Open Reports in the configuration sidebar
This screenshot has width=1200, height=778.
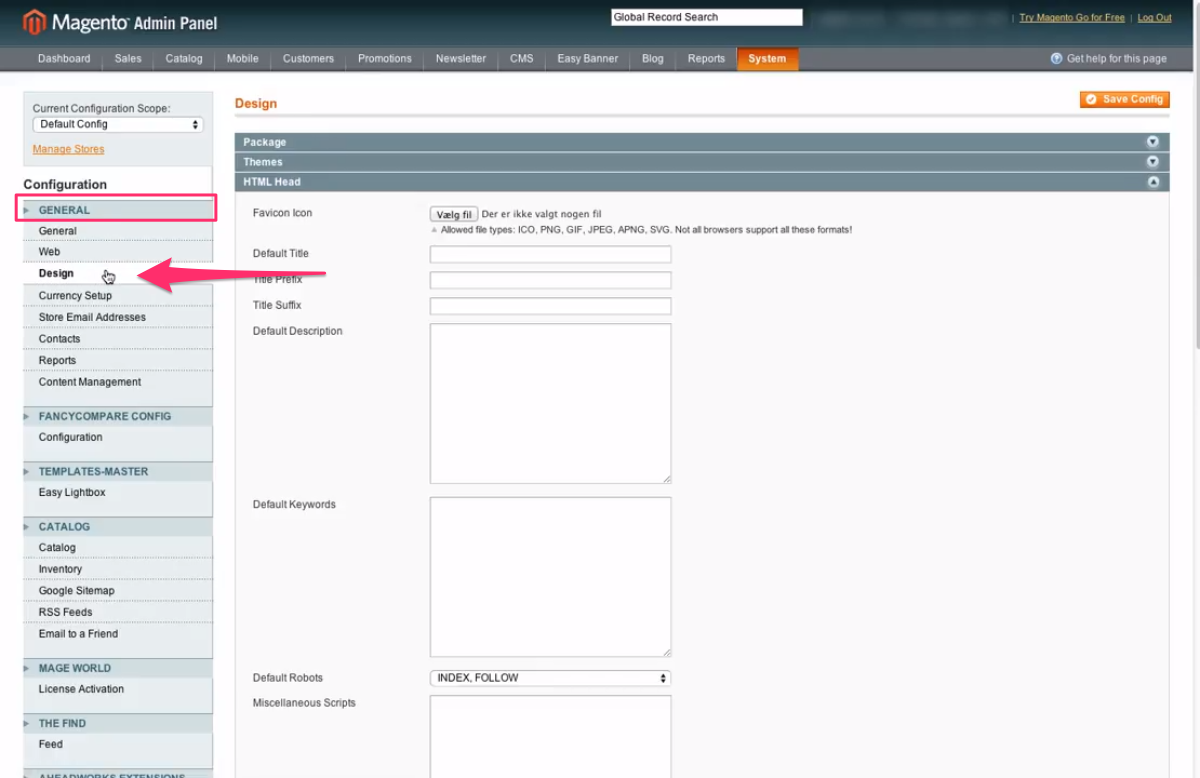click(x=118, y=360)
